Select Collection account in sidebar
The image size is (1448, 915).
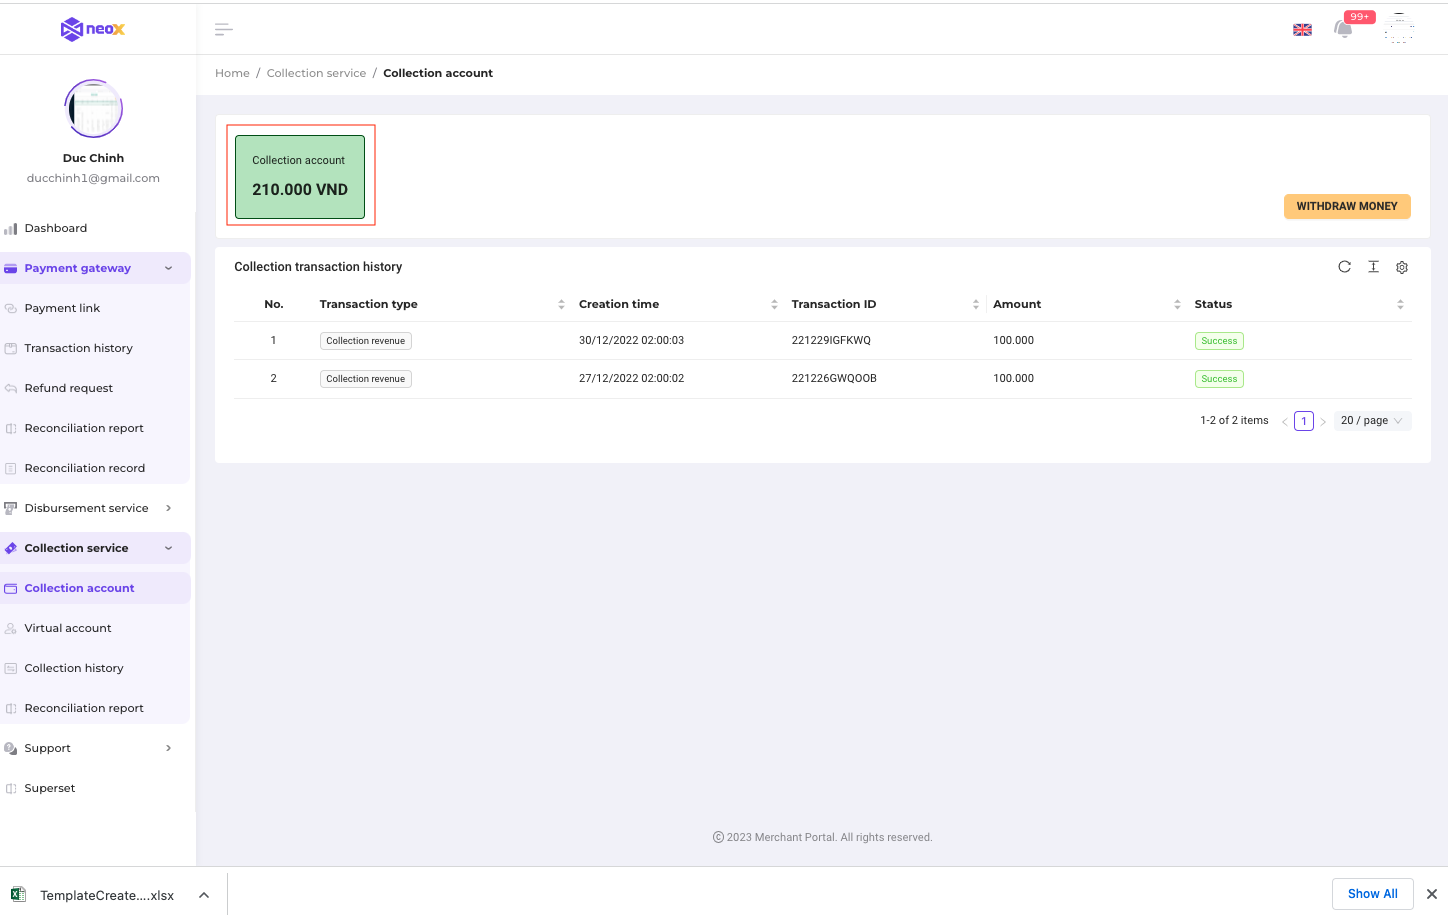click(x=95, y=588)
